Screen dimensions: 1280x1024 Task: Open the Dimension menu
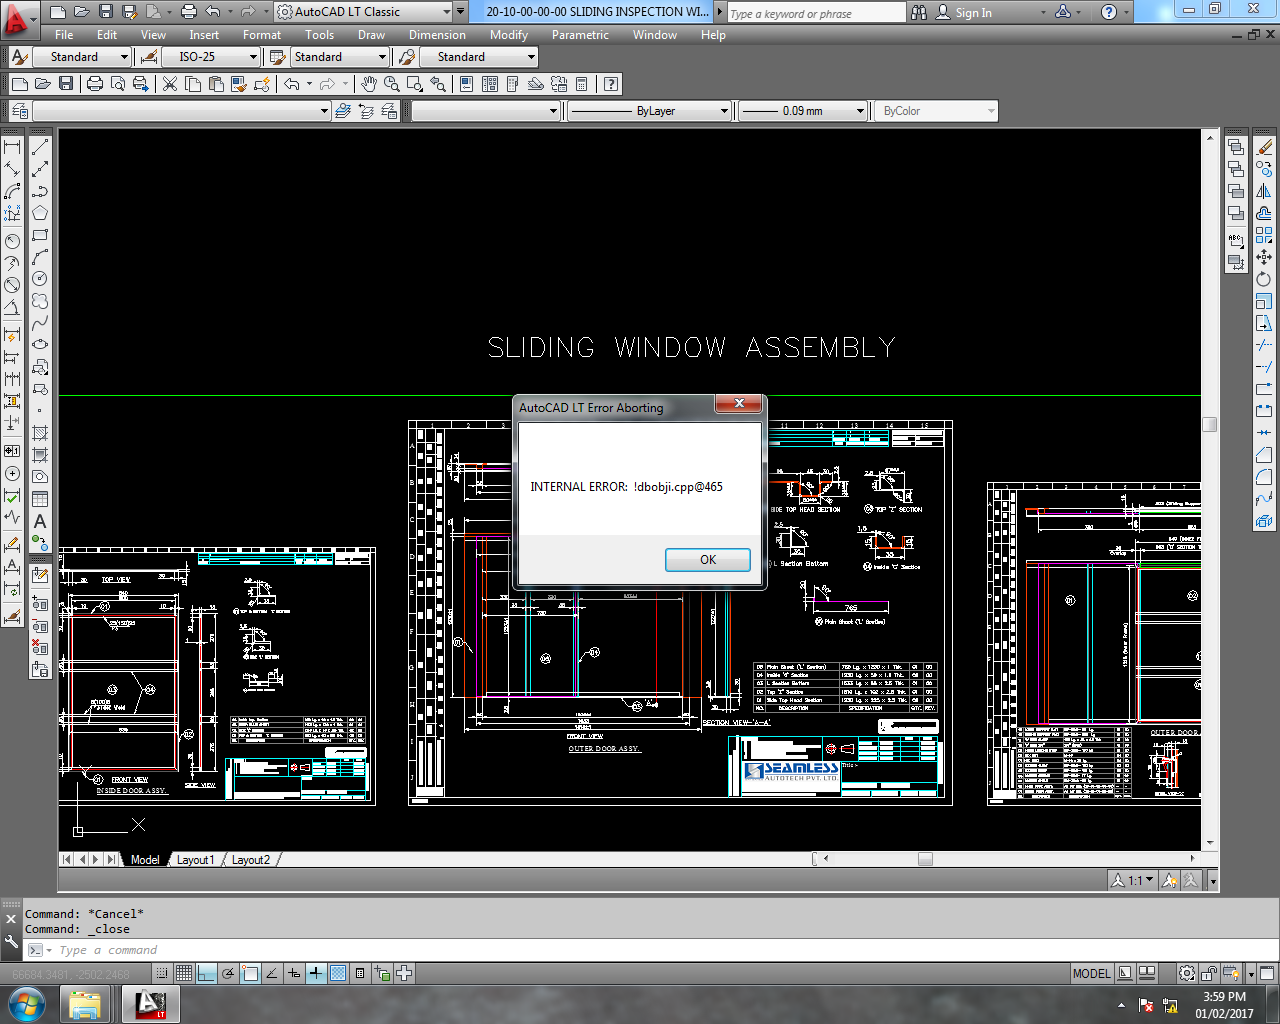click(x=437, y=35)
